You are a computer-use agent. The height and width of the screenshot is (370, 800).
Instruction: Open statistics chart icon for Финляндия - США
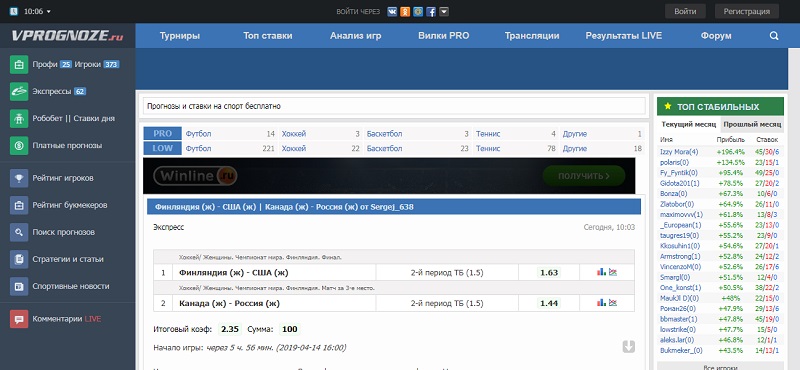pos(601,272)
